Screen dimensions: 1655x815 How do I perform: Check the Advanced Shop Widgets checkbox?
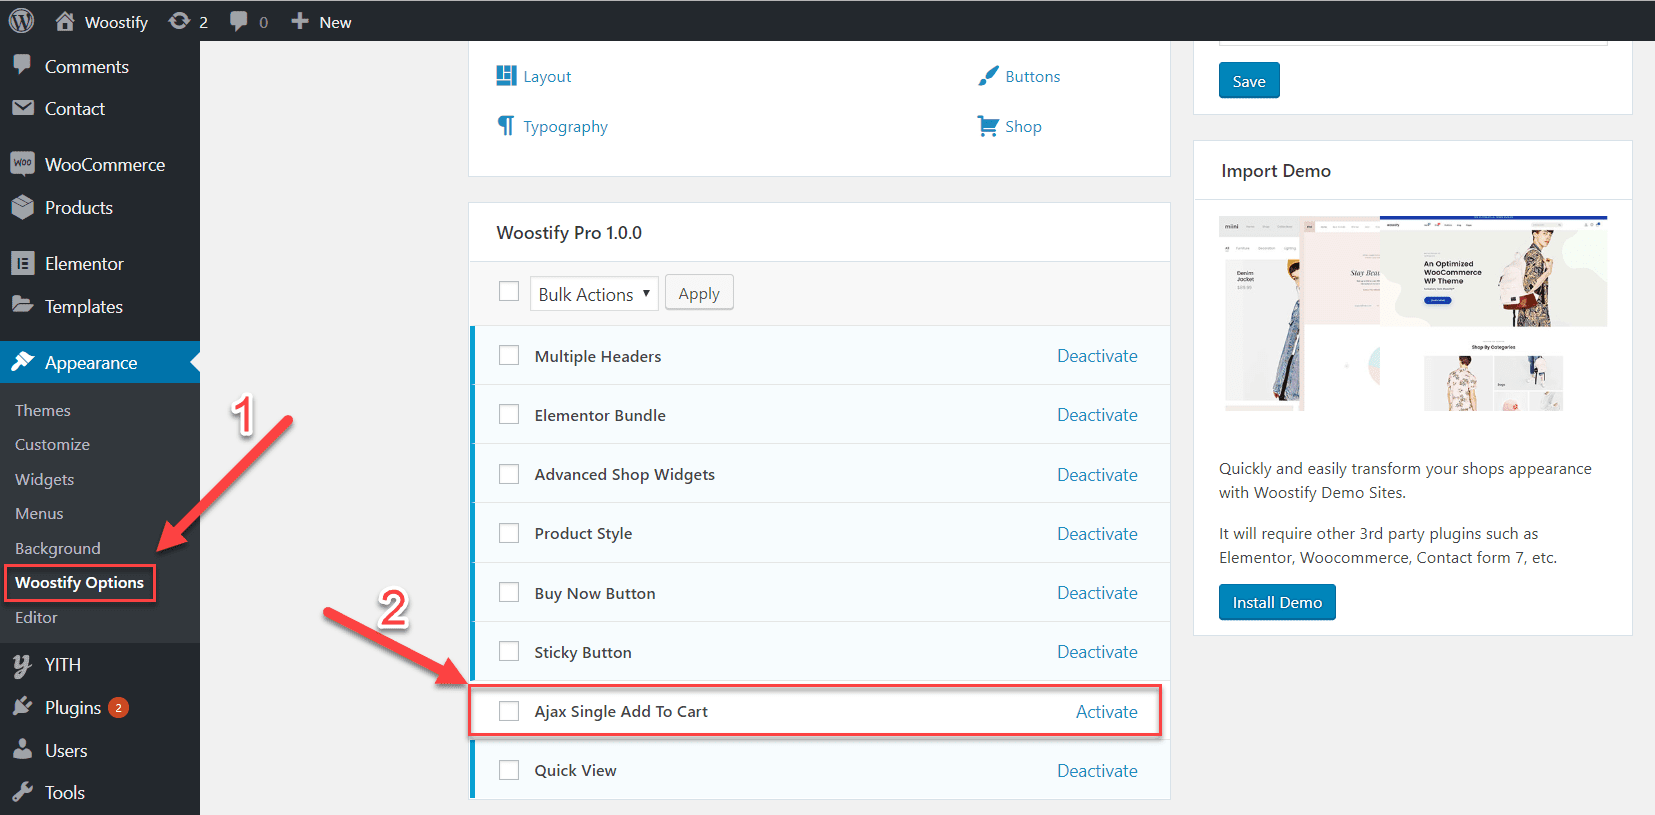509,473
